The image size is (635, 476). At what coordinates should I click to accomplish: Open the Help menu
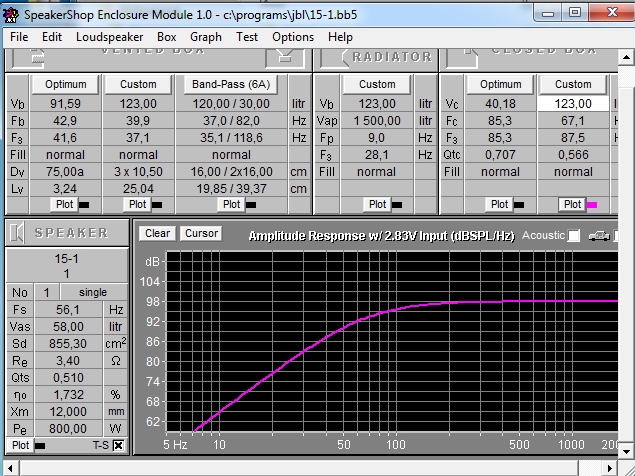(x=340, y=37)
